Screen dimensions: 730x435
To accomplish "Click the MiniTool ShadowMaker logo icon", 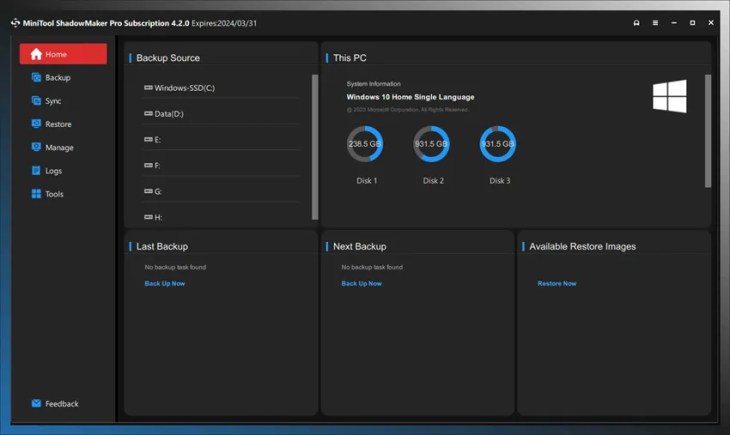I will (15, 23).
